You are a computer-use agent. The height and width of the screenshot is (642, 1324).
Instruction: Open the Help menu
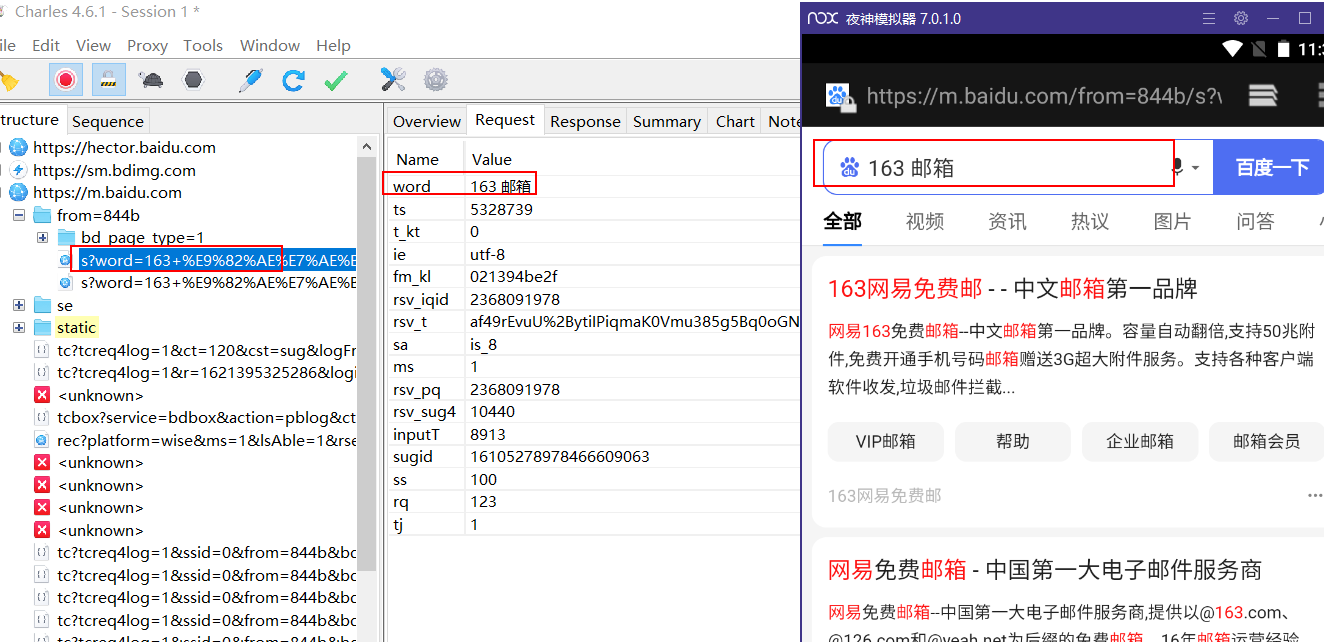pos(333,45)
